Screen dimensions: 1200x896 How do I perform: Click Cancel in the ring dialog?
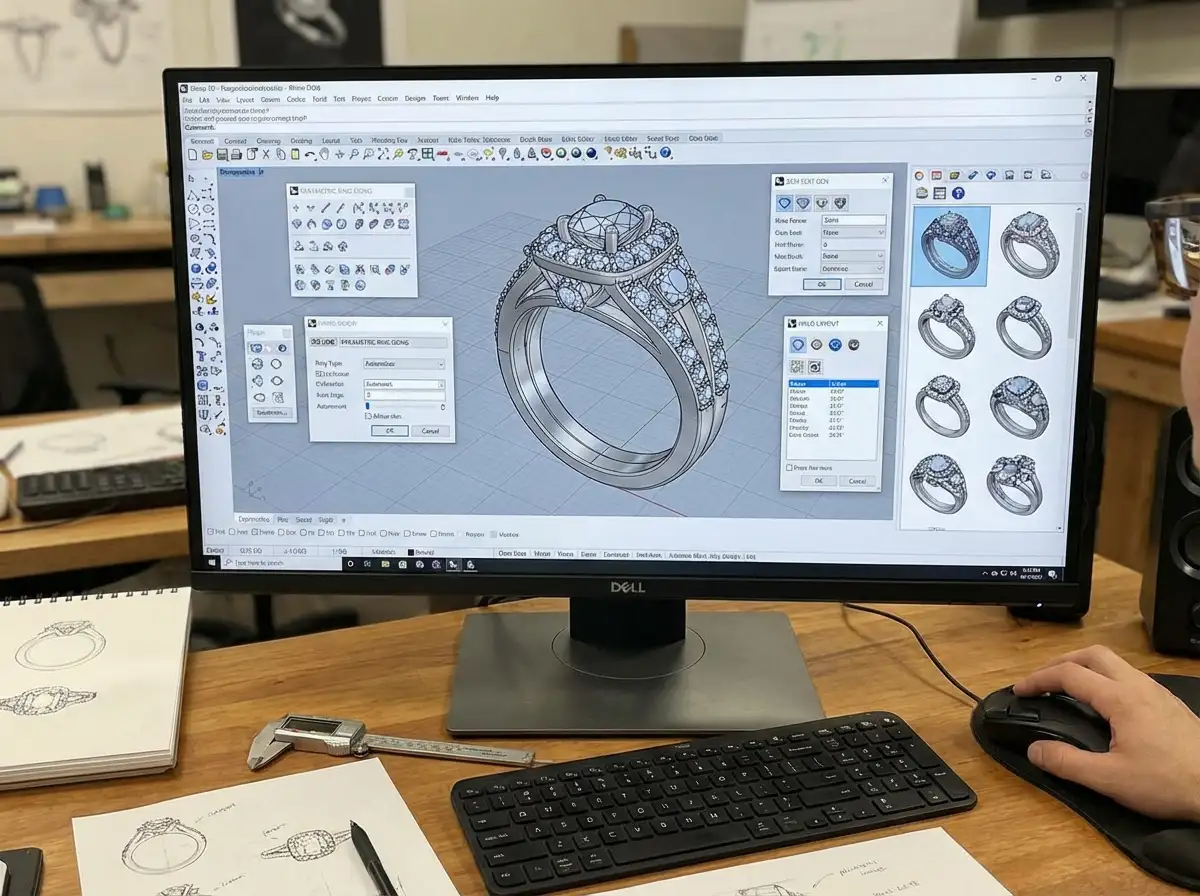[430, 431]
